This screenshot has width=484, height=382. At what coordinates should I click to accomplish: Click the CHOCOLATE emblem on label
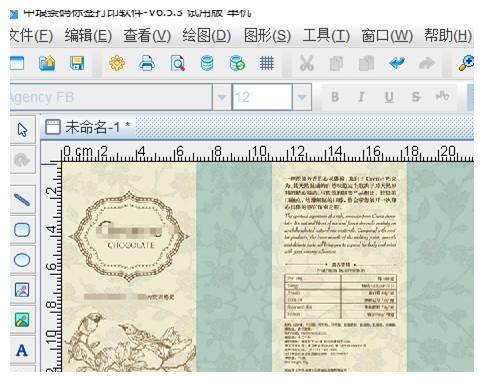129,236
